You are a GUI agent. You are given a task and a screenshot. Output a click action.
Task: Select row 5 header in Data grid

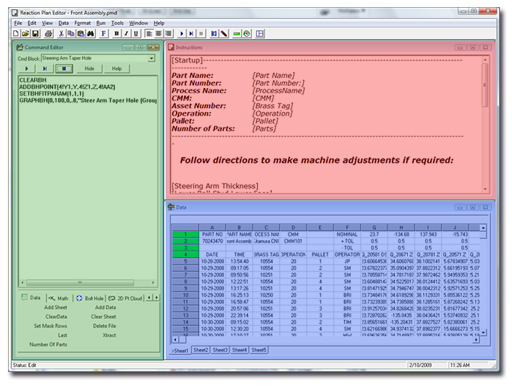click(186, 261)
